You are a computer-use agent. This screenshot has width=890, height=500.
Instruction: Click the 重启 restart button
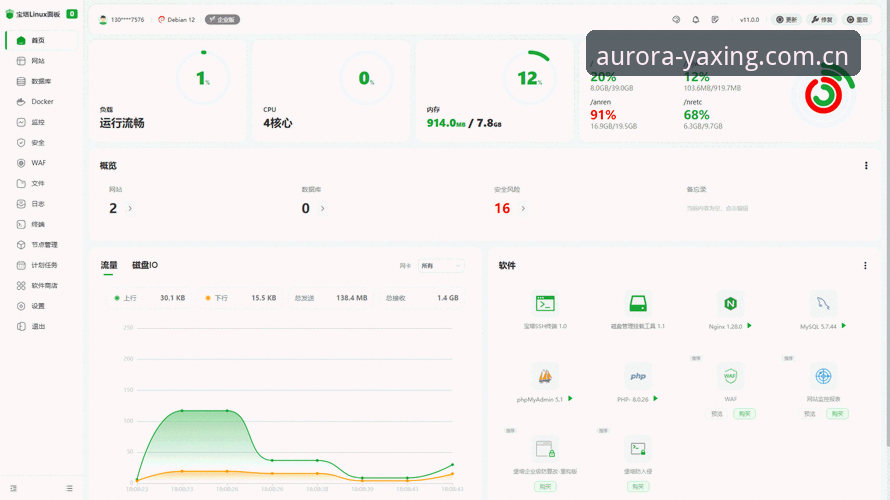point(857,19)
